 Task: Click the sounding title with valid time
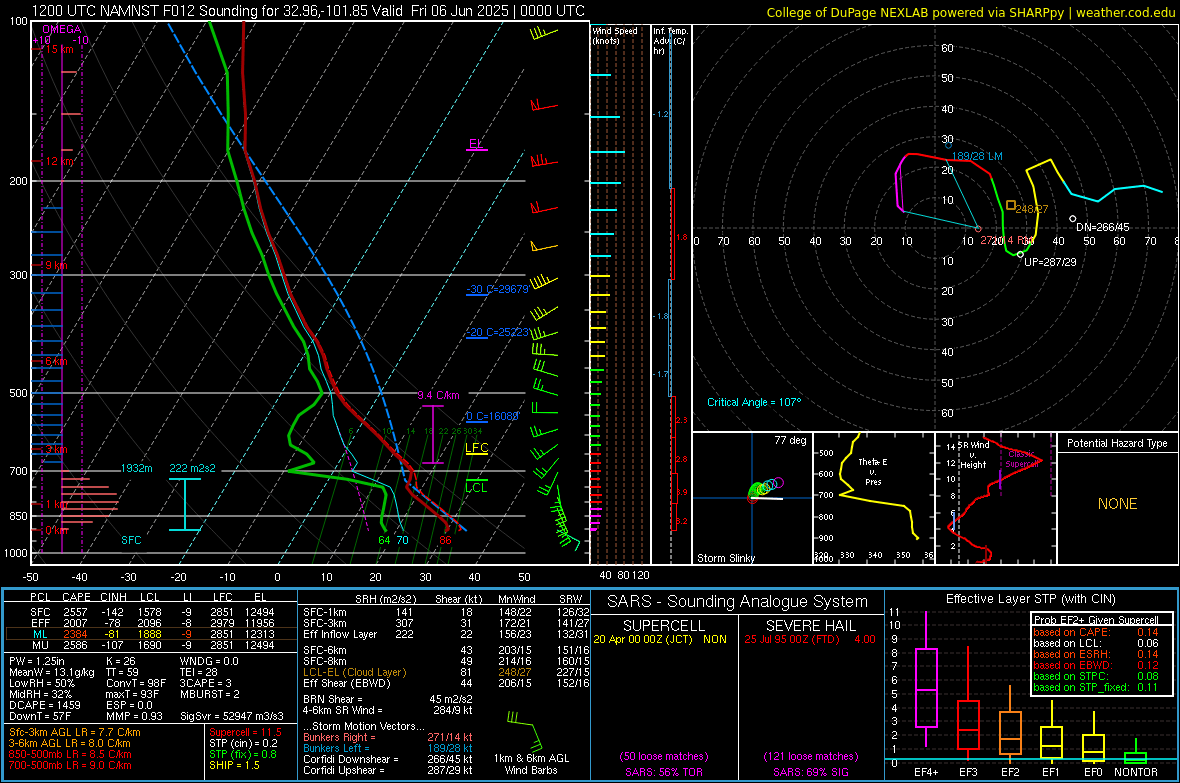coord(308,11)
